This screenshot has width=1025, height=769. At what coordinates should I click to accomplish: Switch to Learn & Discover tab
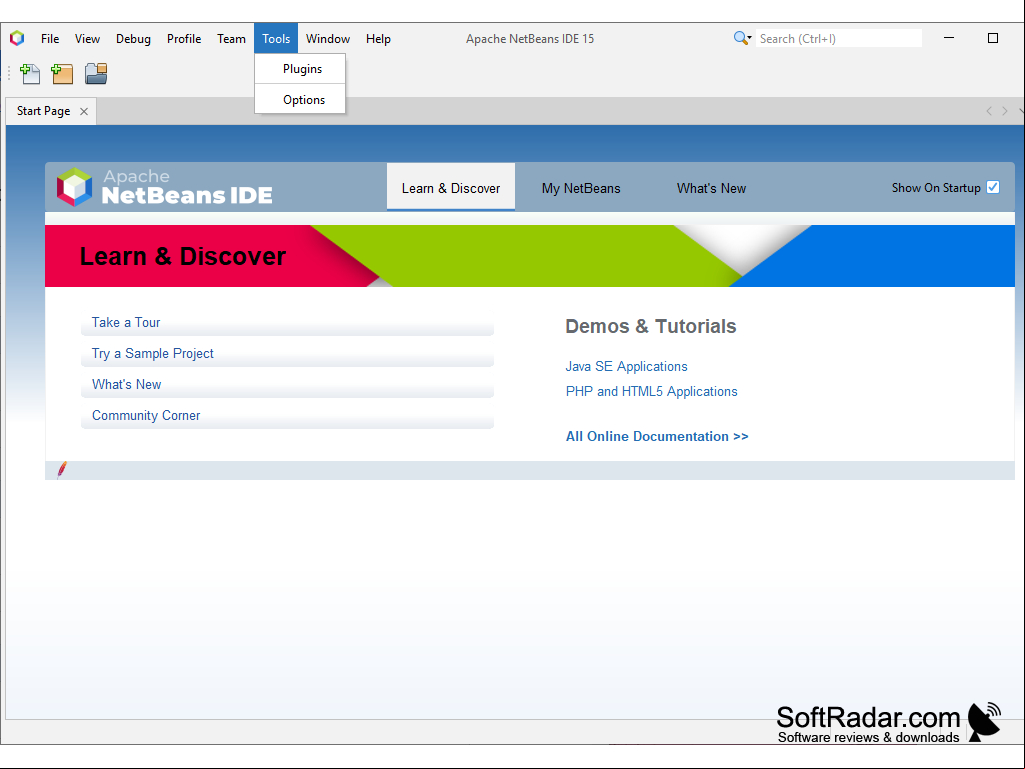pos(451,188)
